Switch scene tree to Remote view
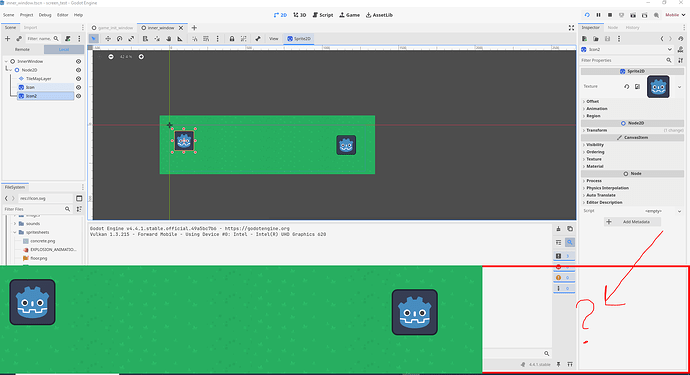This screenshot has height=375, width=690. [x=22, y=49]
